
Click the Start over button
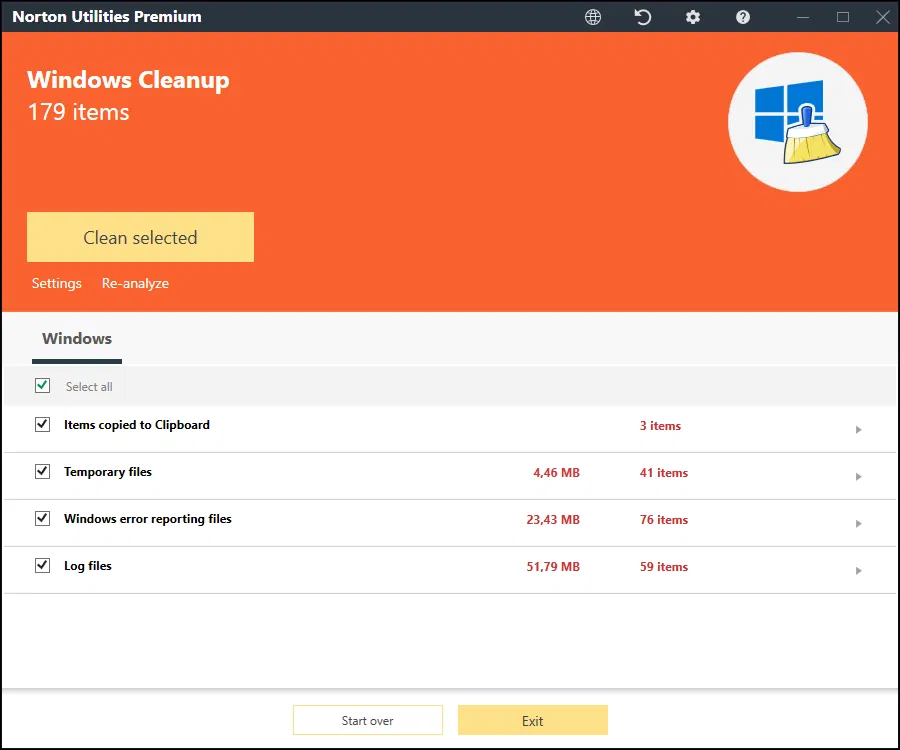click(368, 720)
